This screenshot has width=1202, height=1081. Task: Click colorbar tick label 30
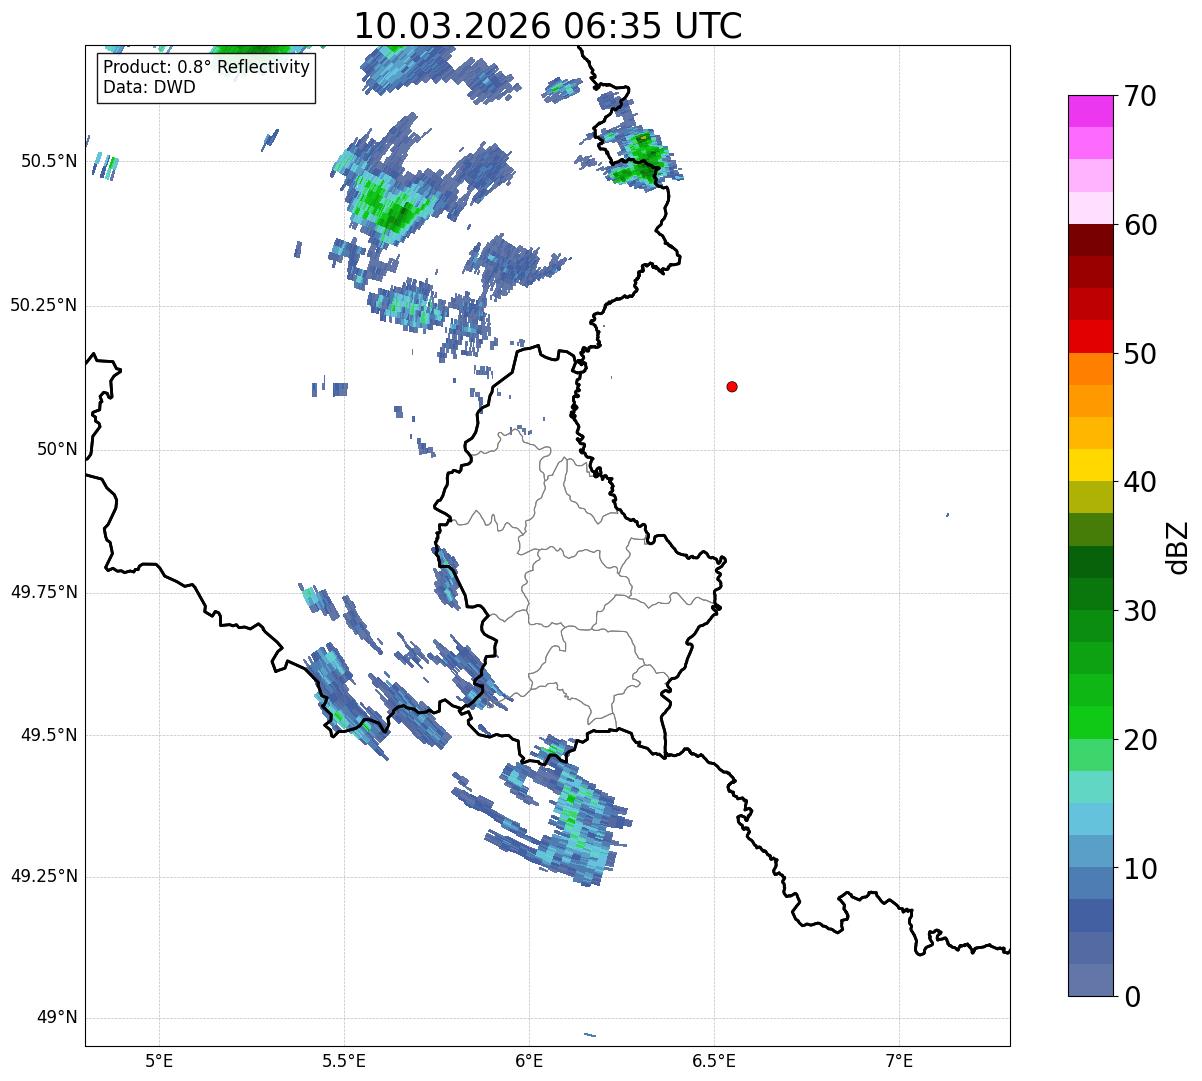click(1140, 610)
